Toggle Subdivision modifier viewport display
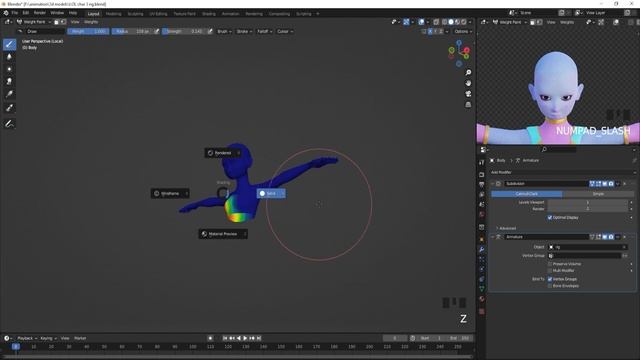Viewport: 640px width, 360px height. (605, 184)
